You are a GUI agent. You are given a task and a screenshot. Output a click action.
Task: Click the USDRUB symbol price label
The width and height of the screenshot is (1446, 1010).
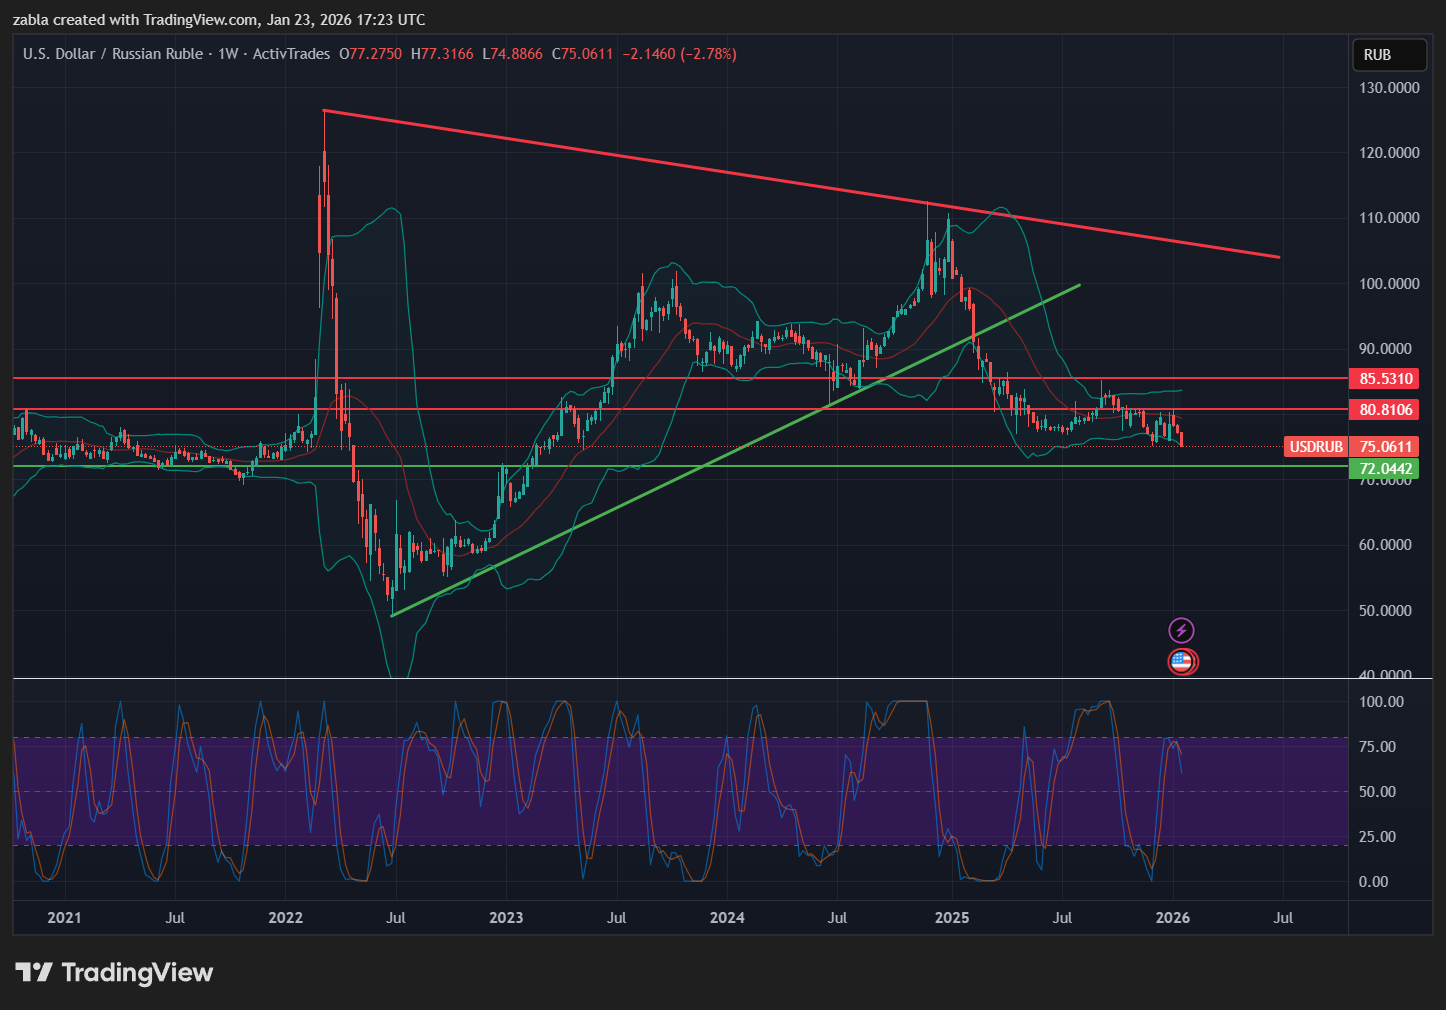(x=1315, y=447)
